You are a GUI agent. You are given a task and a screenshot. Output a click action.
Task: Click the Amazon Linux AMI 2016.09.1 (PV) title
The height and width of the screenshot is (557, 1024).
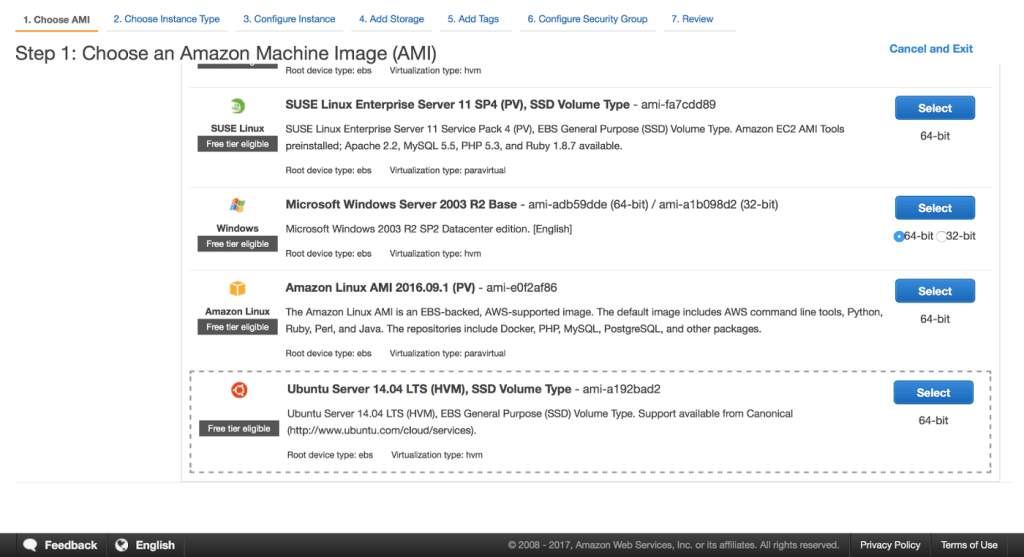(380, 287)
